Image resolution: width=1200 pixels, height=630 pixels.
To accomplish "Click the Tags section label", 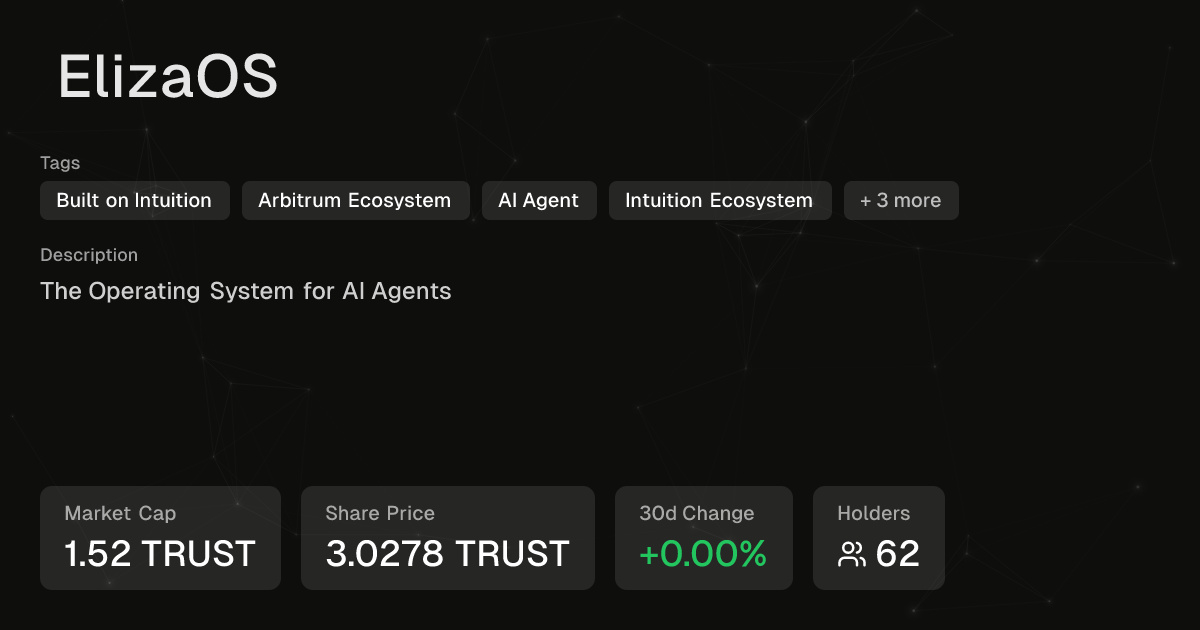I will point(60,163).
